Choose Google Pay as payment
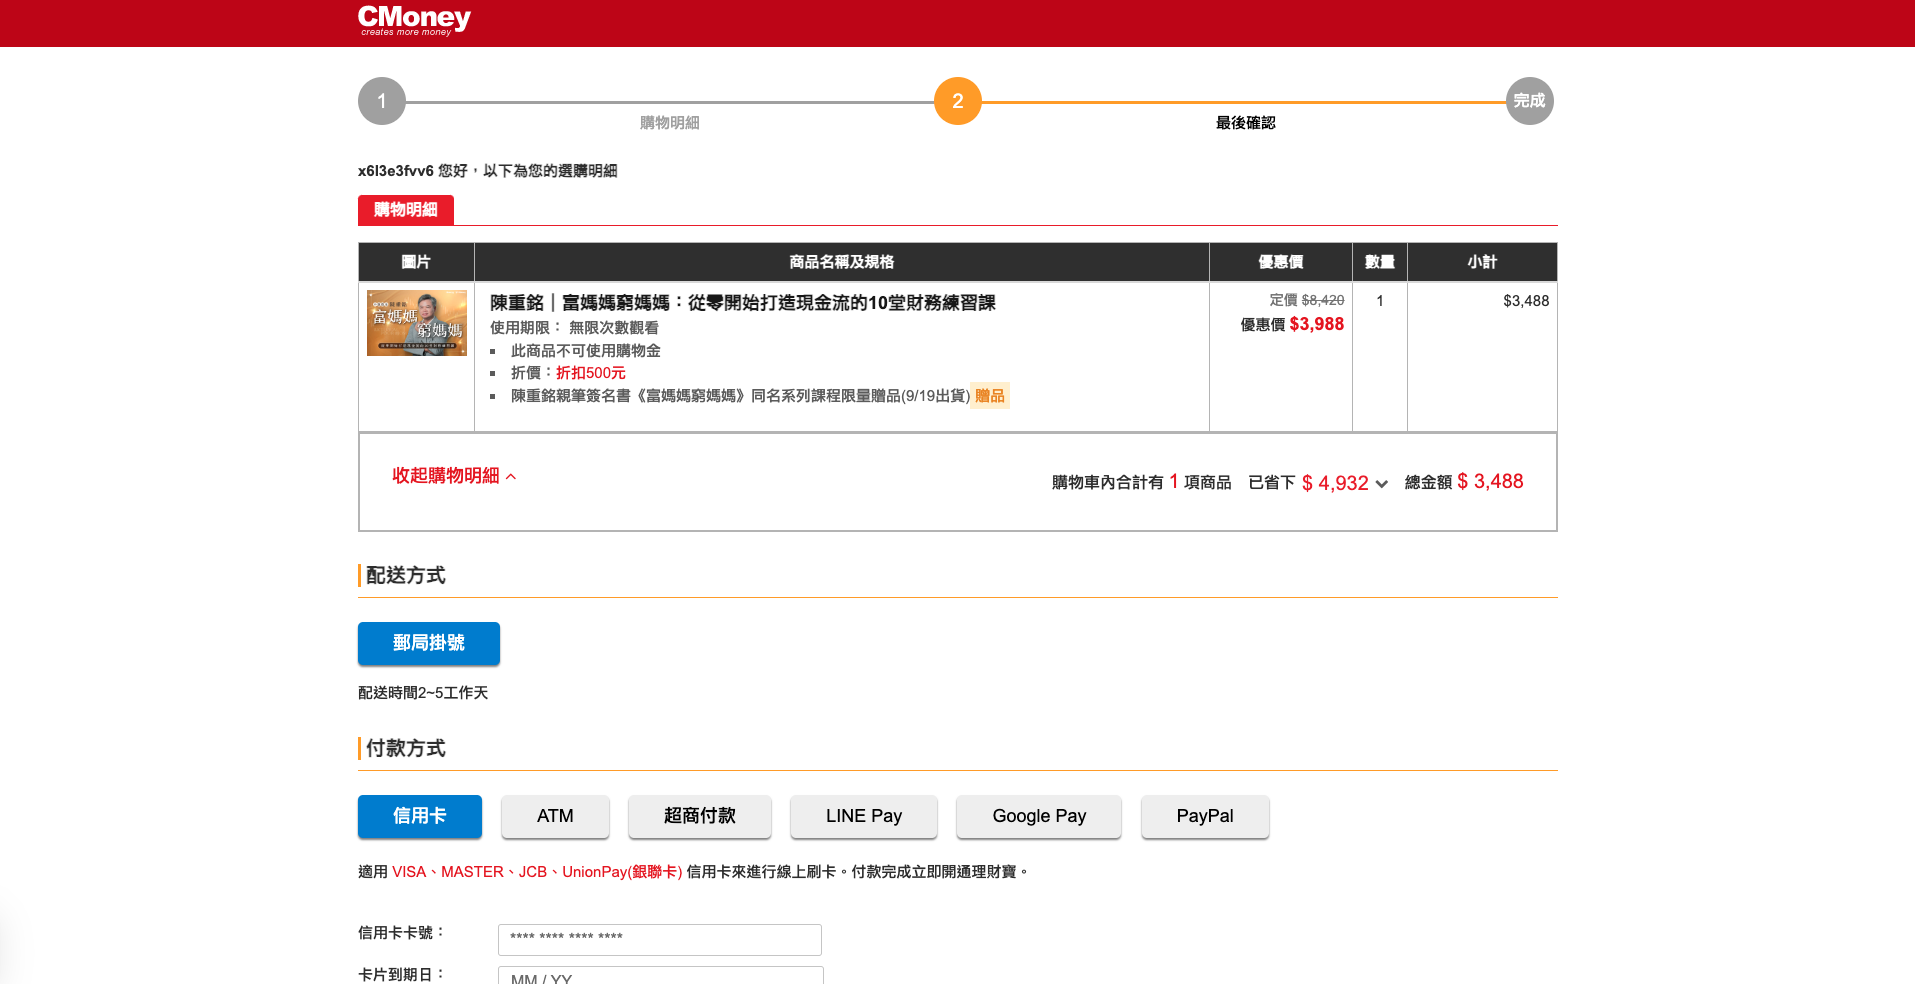 1038,816
